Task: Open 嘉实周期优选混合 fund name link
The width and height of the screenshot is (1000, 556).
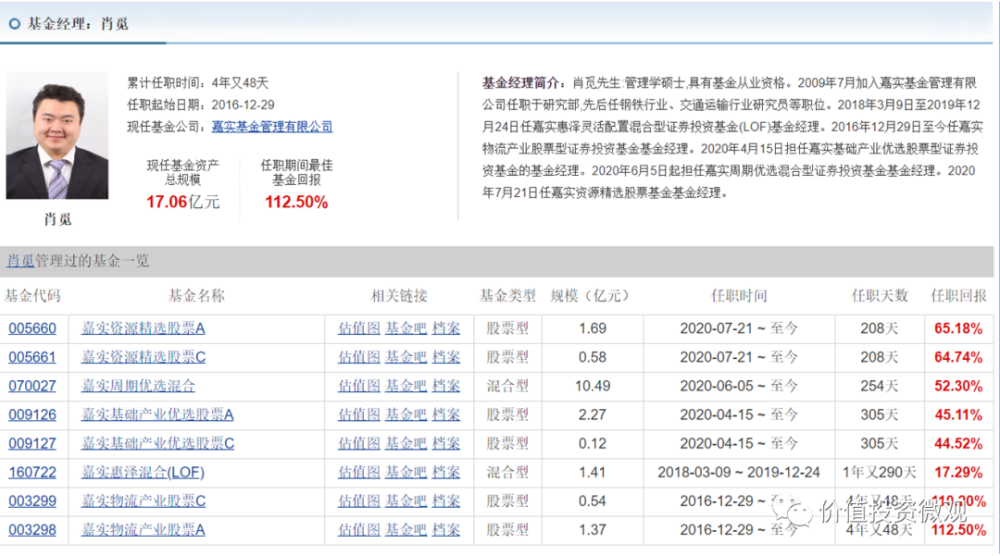Action: 138,386
